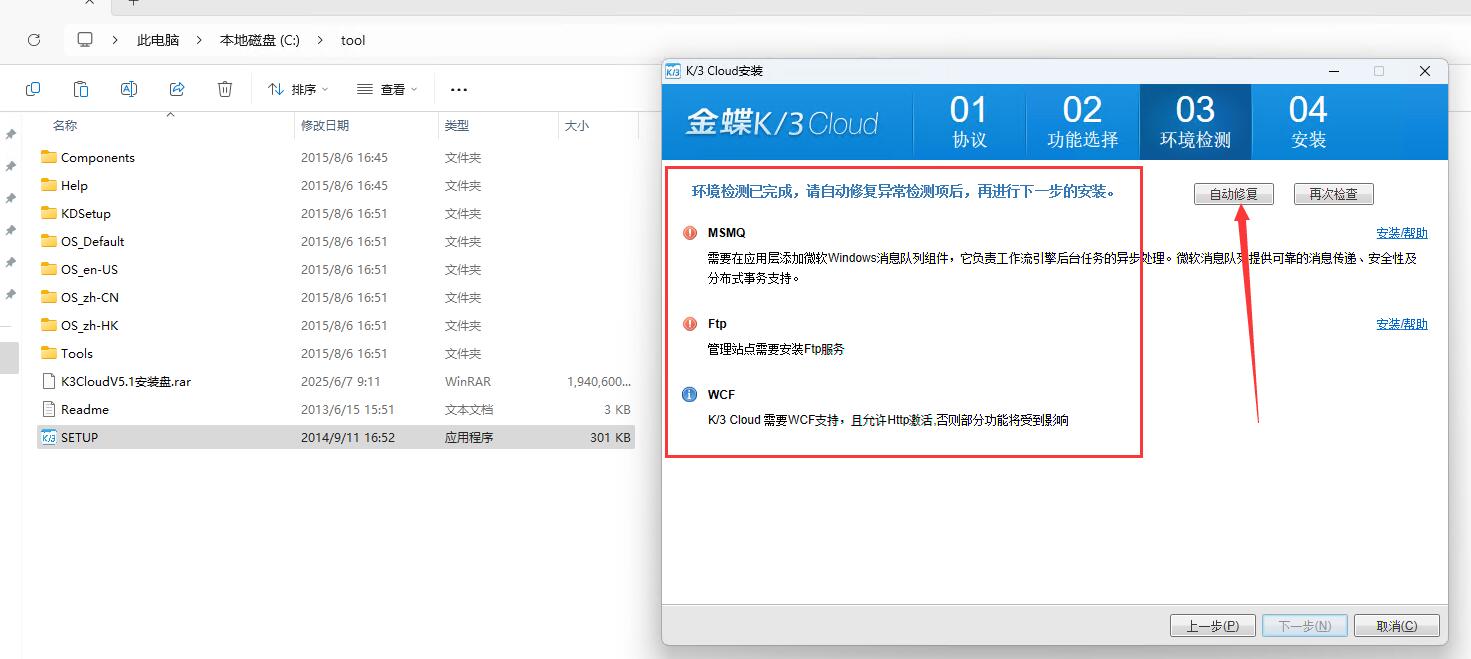Click the blue WCF info icon

point(689,394)
